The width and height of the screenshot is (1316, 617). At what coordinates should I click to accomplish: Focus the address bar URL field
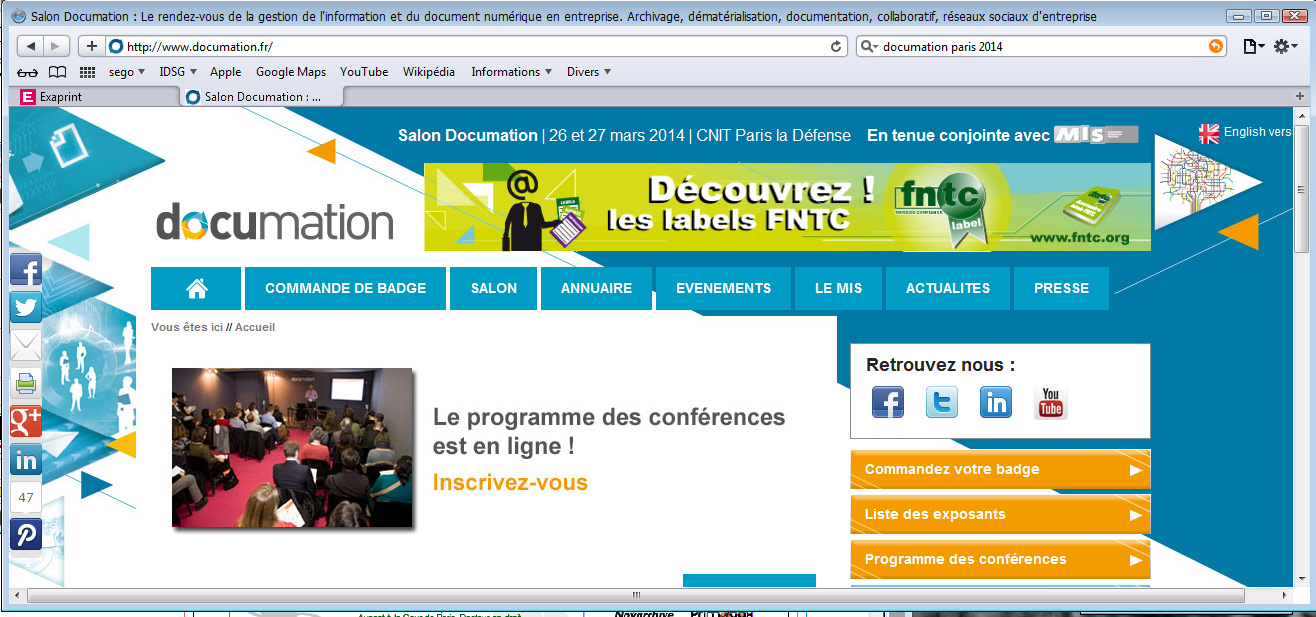point(476,46)
